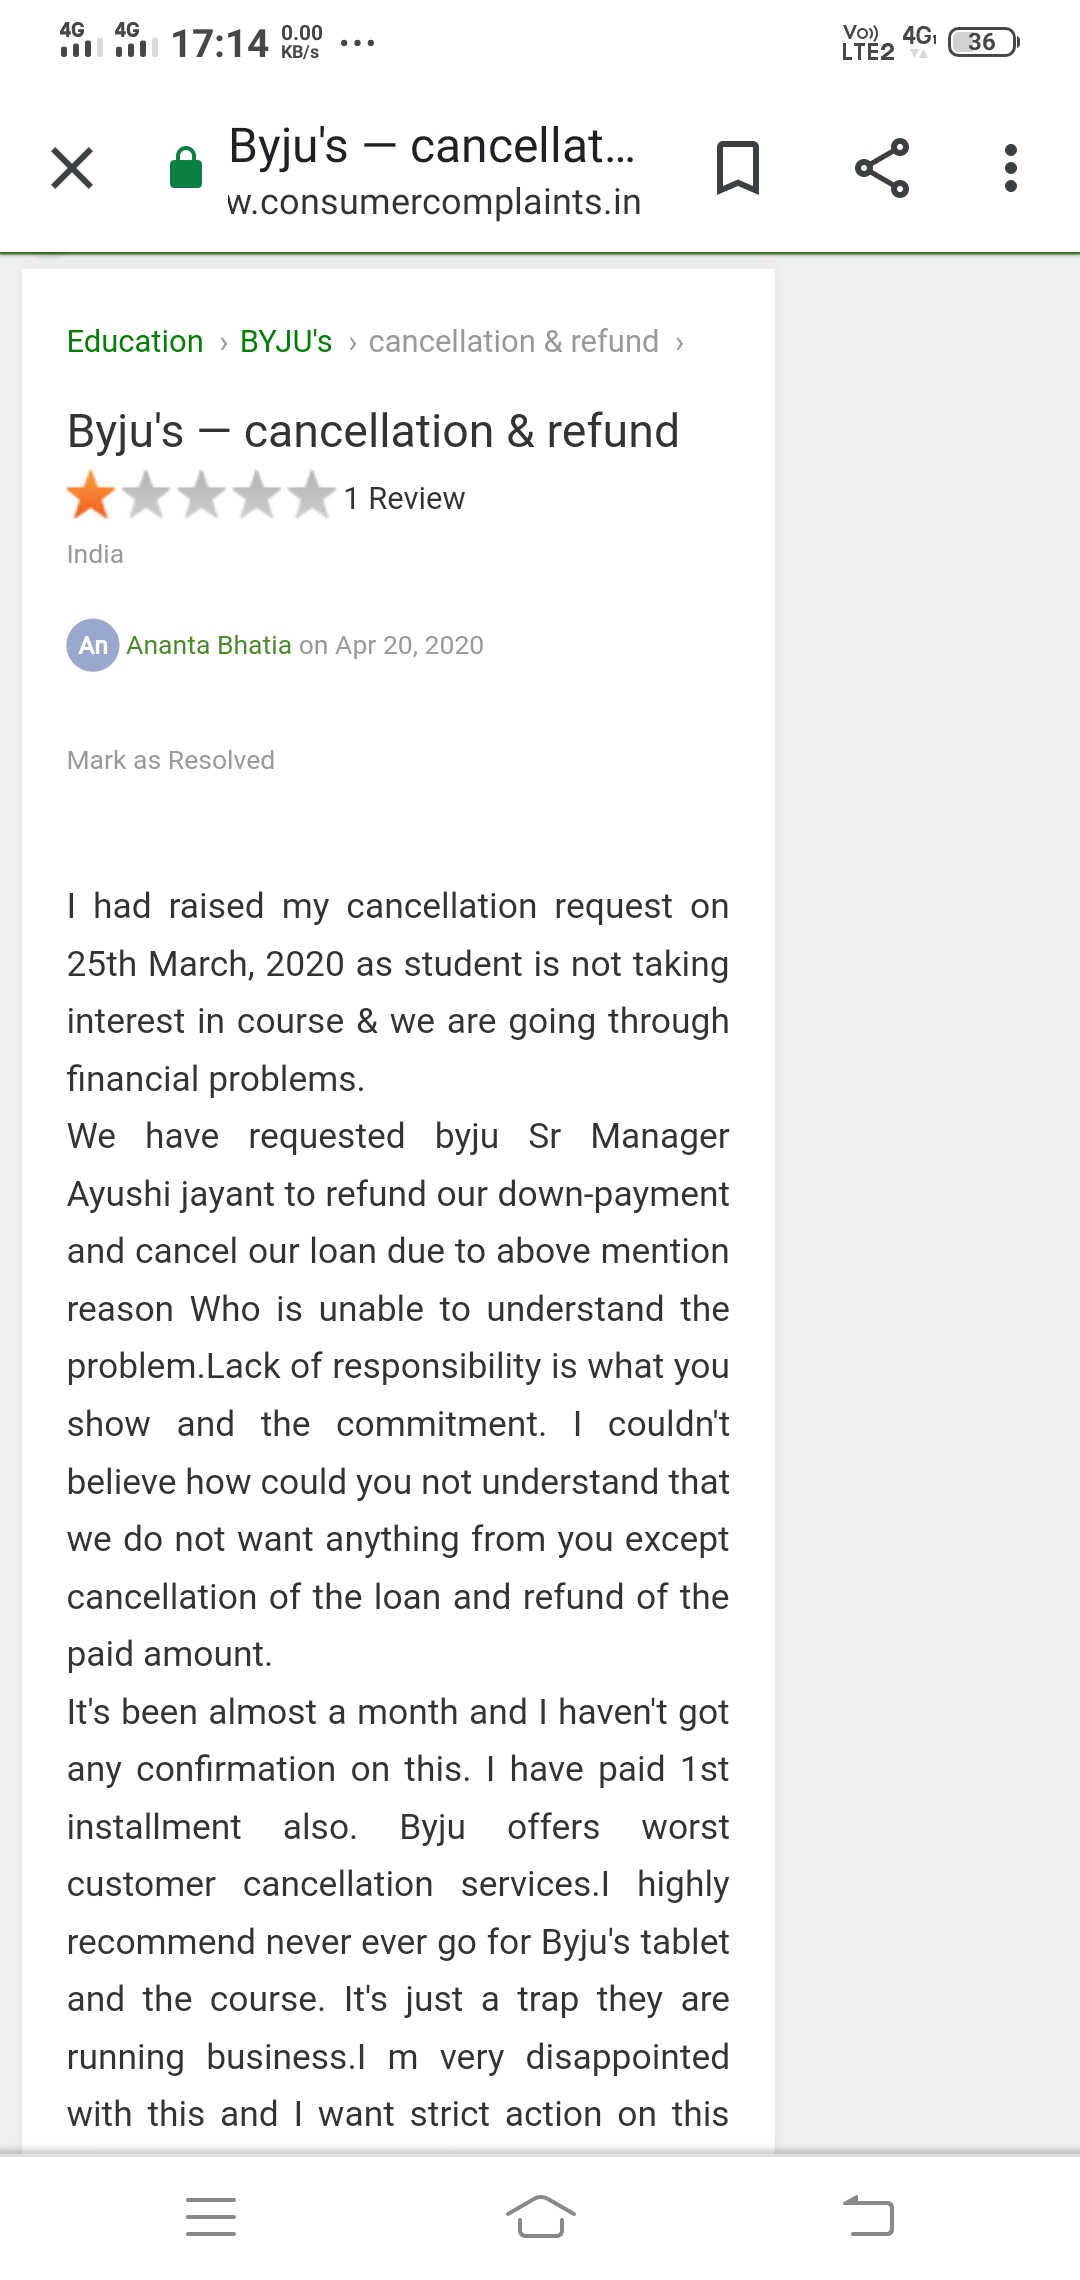Viewport: 1080px width, 2280px height.
Task: Open the Education breadcrumb link
Action: pos(135,342)
